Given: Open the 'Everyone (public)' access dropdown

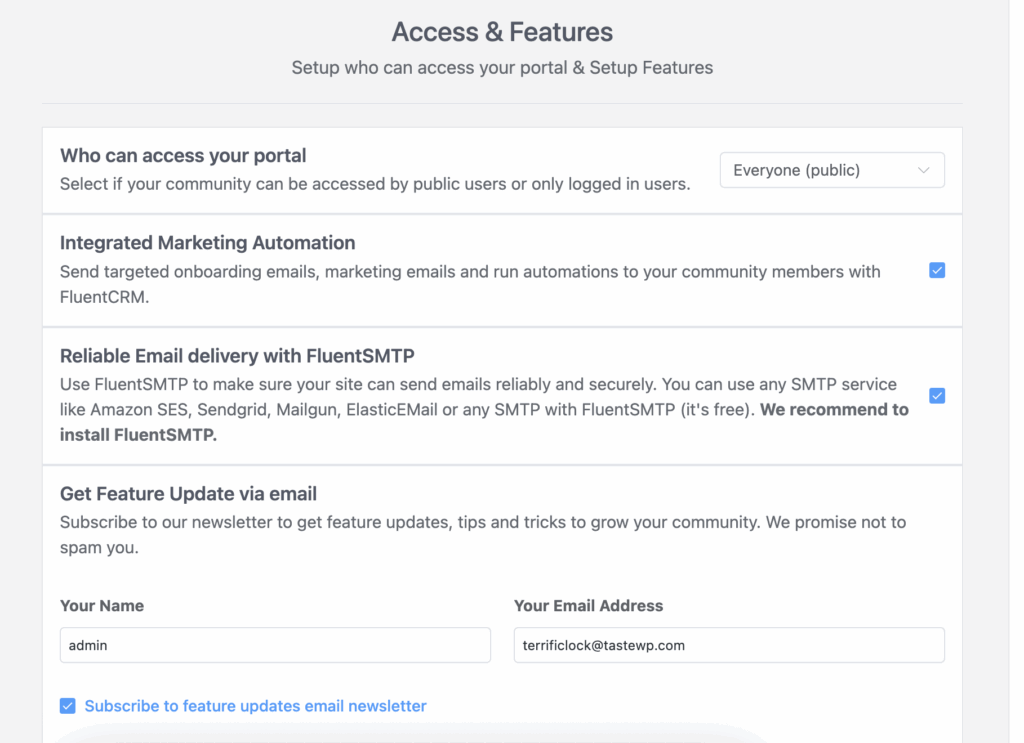Looking at the screenshot, I should 831,170.
